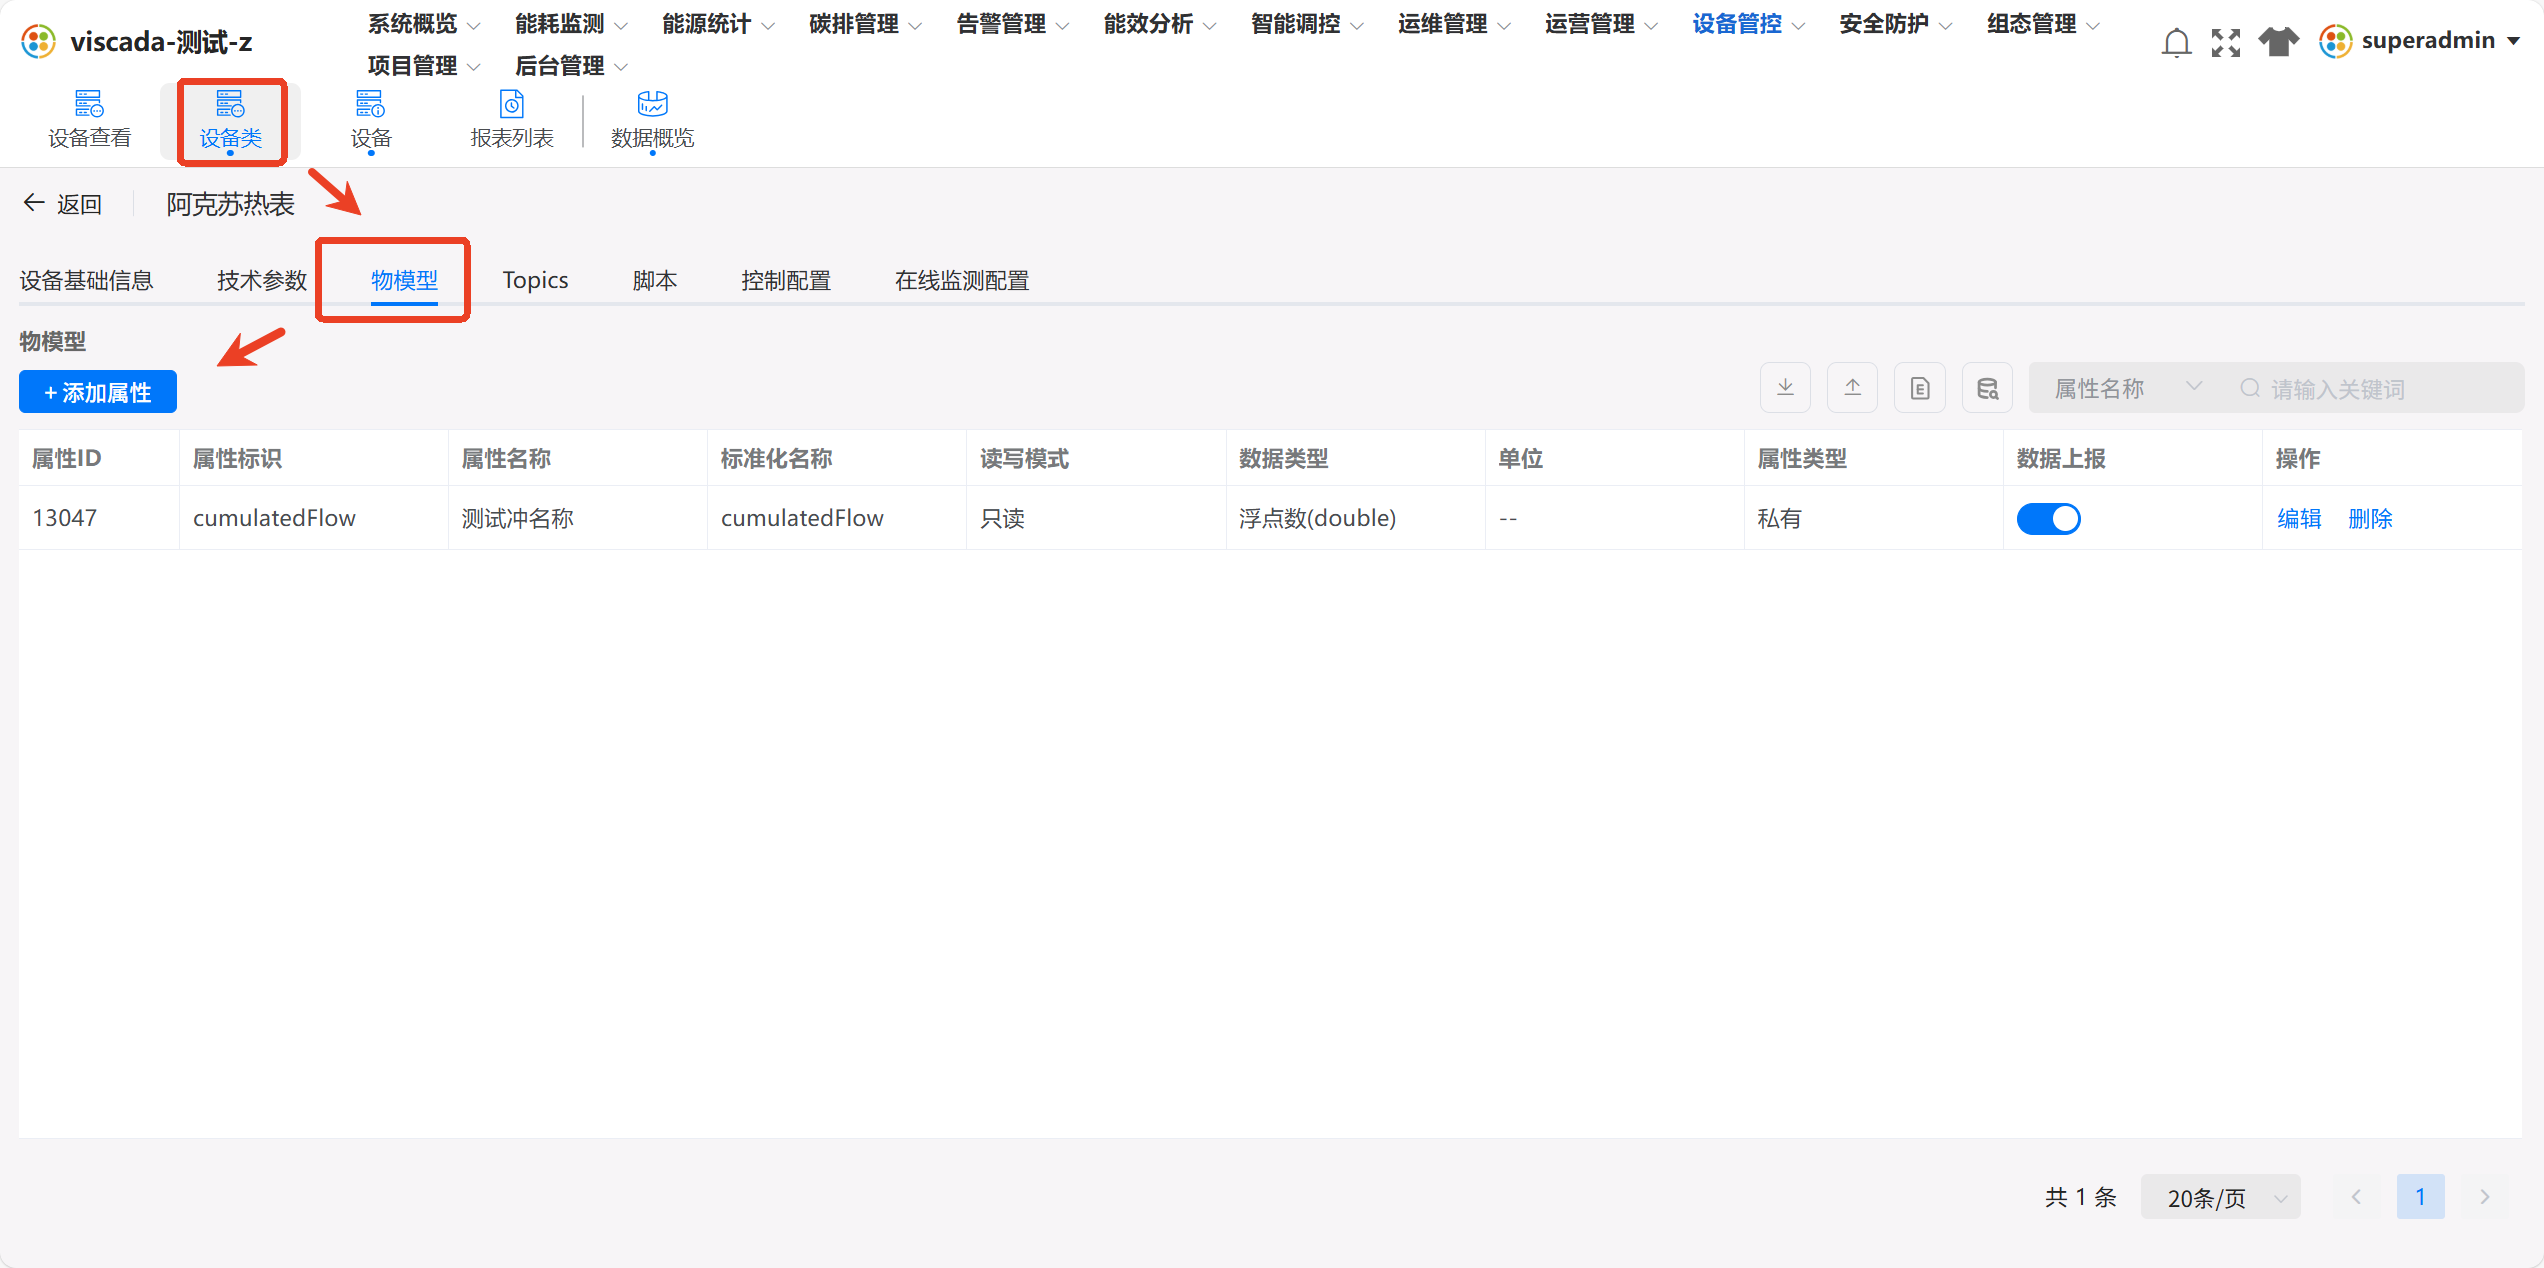Go to the next page arrow
The width and height of the screenshot is (2544, 1268).
click(x=2485, y=1197)
